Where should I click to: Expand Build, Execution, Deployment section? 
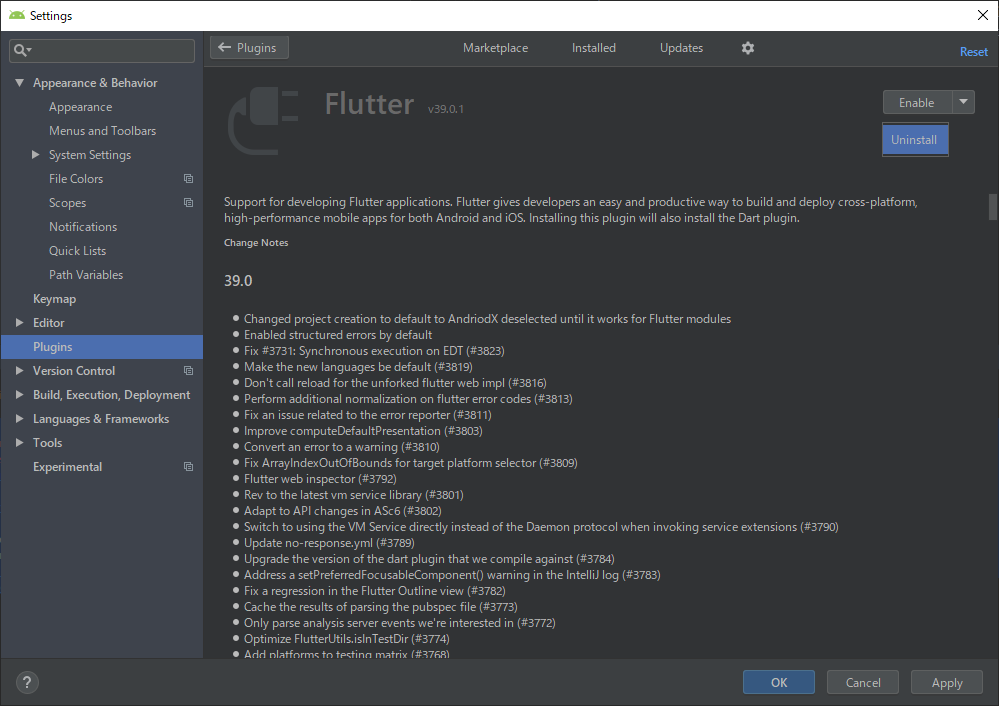point(20,395)
